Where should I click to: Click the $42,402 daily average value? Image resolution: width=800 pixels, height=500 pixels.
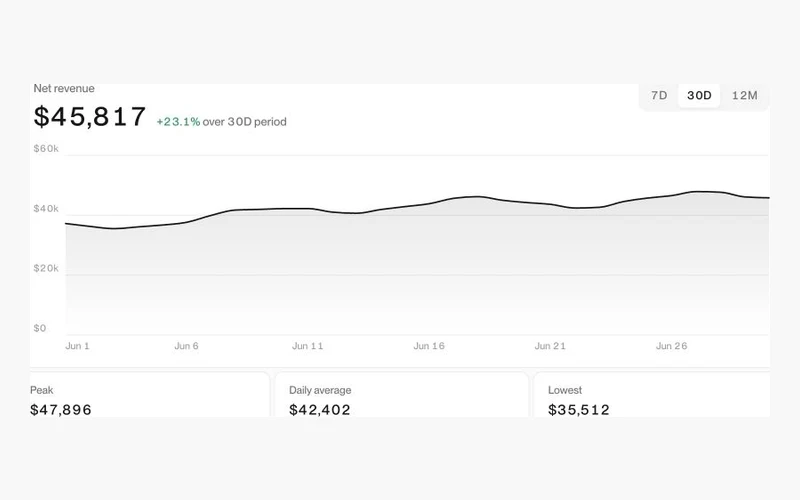tap(320, 410)
